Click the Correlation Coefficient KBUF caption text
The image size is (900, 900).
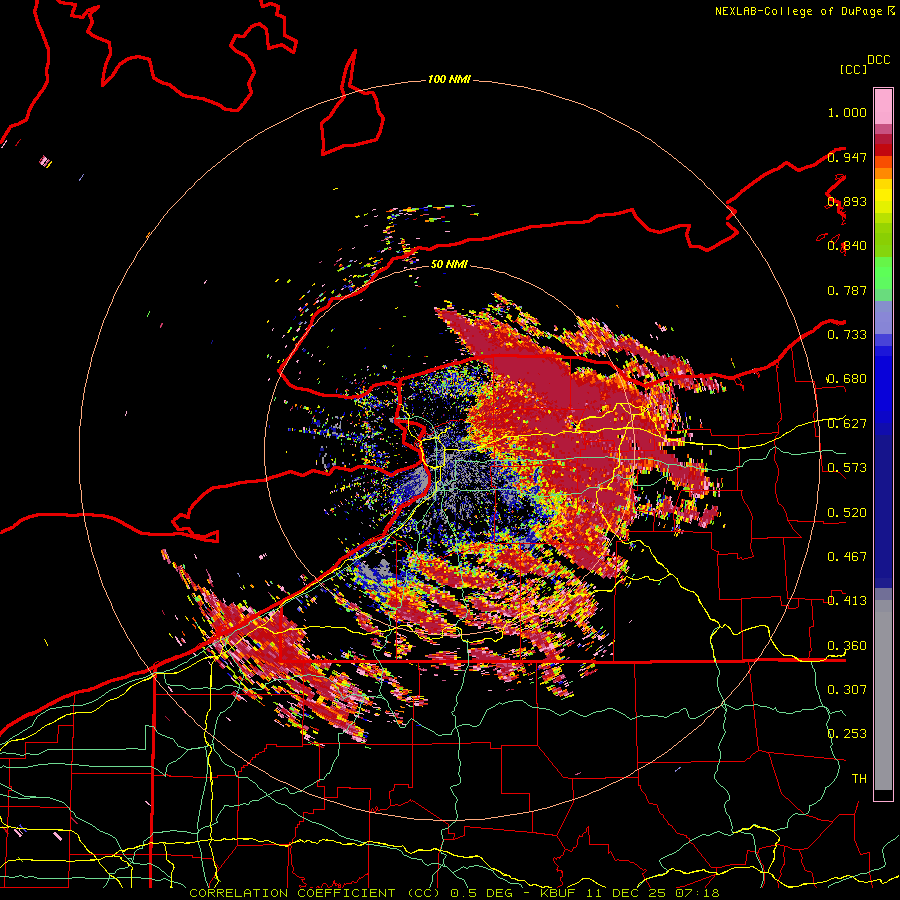tap(454, 893)
